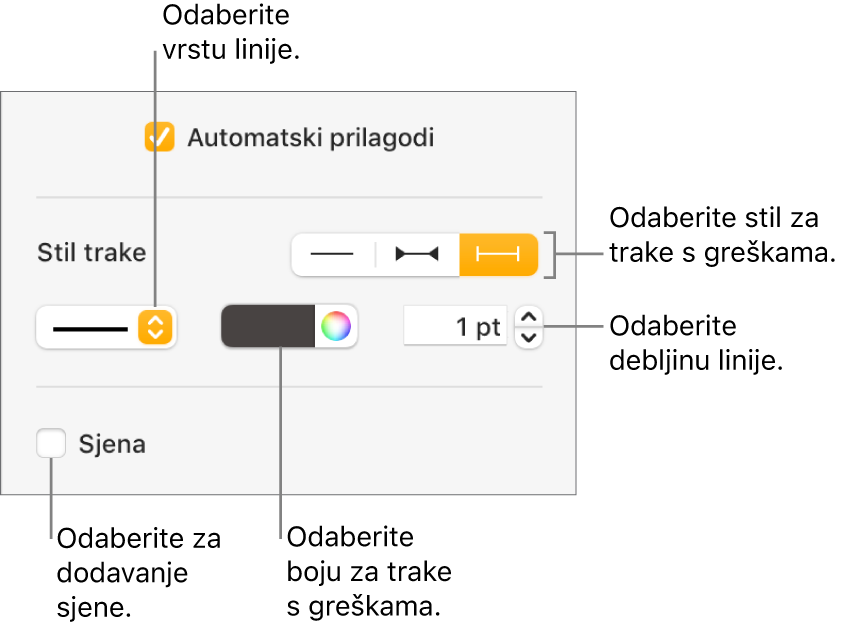Click the Sjena label text

(x=112, y=444)
